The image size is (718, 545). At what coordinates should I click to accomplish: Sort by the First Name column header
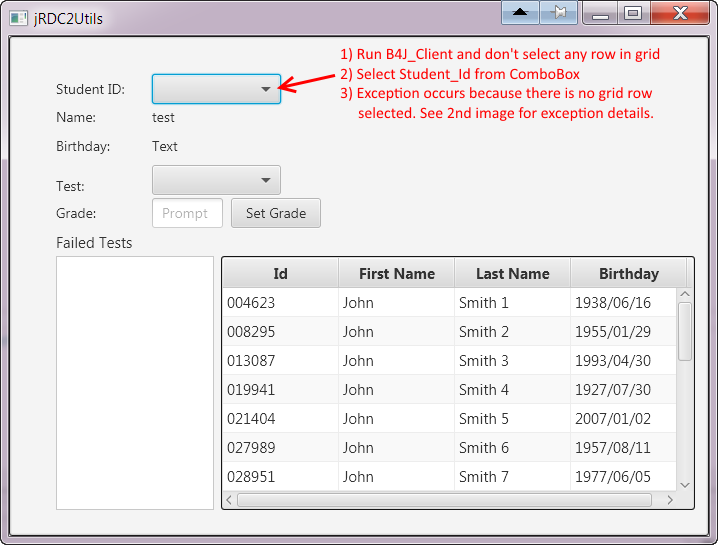click(x=397, y=273)
